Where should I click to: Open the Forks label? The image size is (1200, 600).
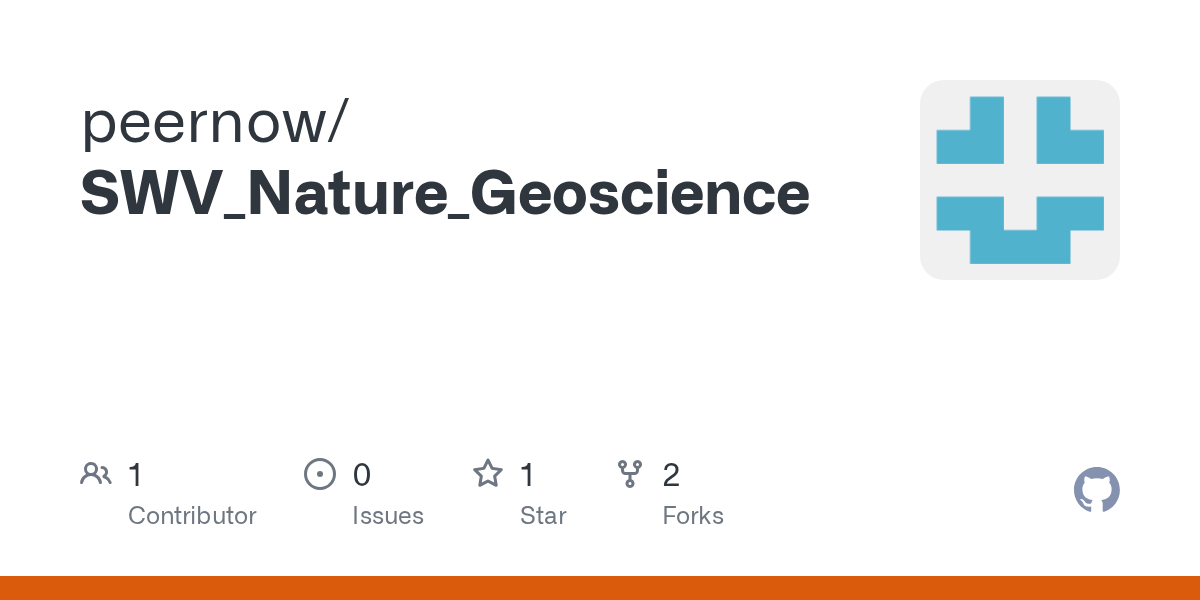(693, 516)
